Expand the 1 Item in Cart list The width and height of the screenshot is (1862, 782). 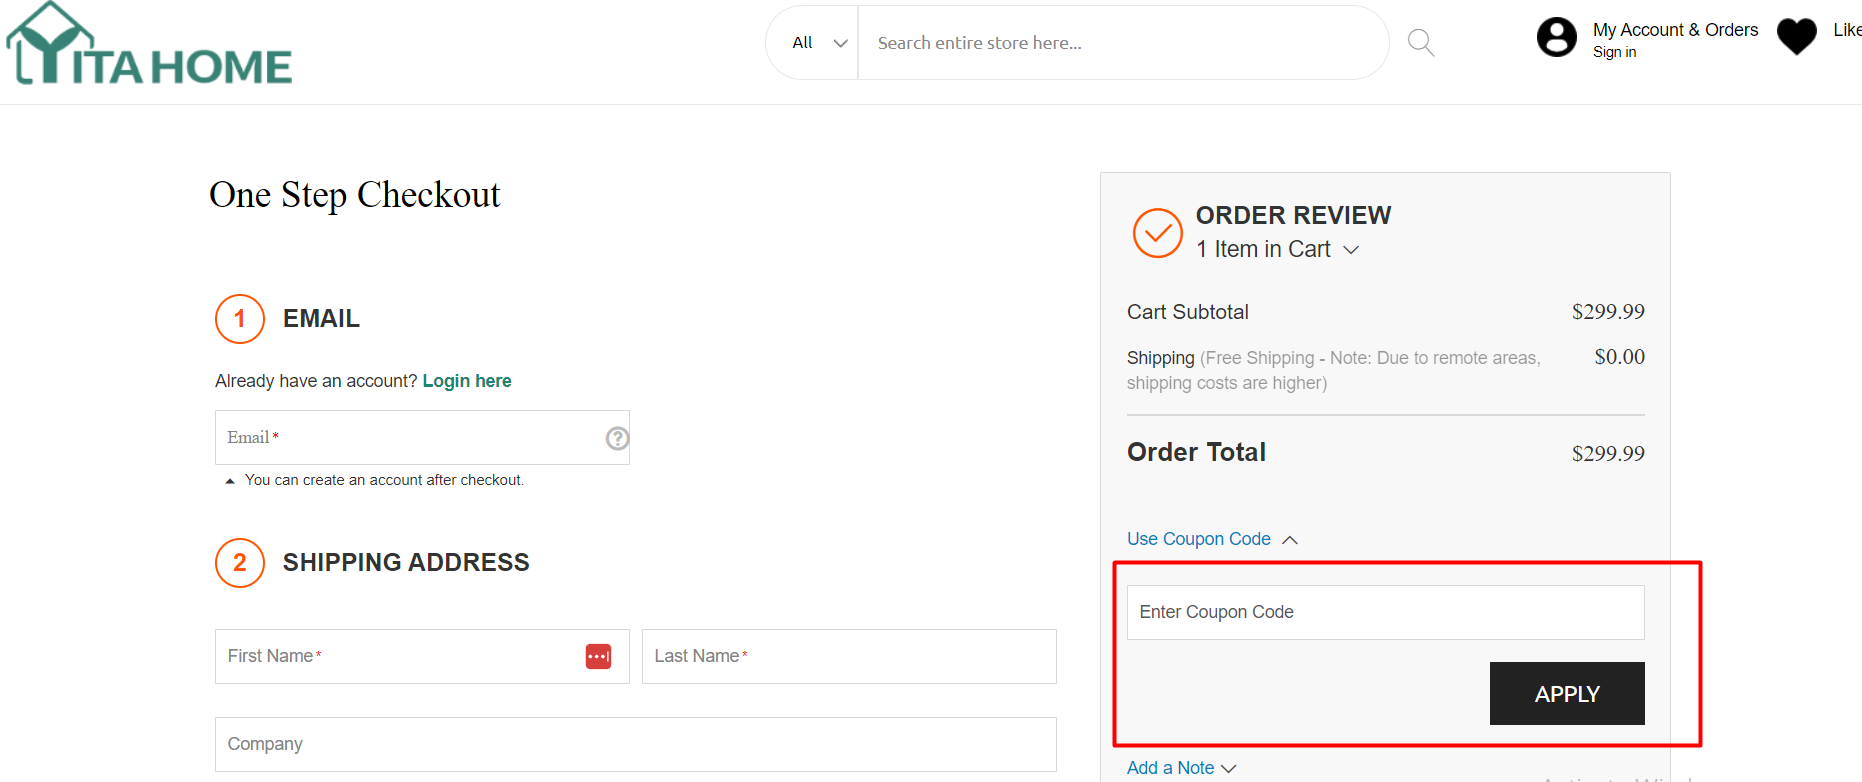click(1278, 249)
